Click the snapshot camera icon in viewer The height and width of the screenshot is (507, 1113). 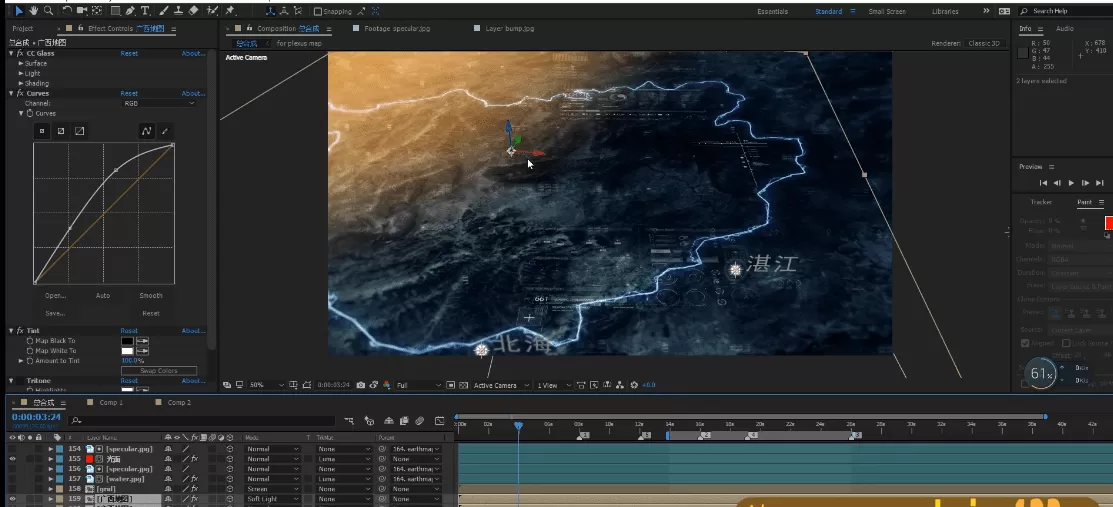tap(360, 385)
